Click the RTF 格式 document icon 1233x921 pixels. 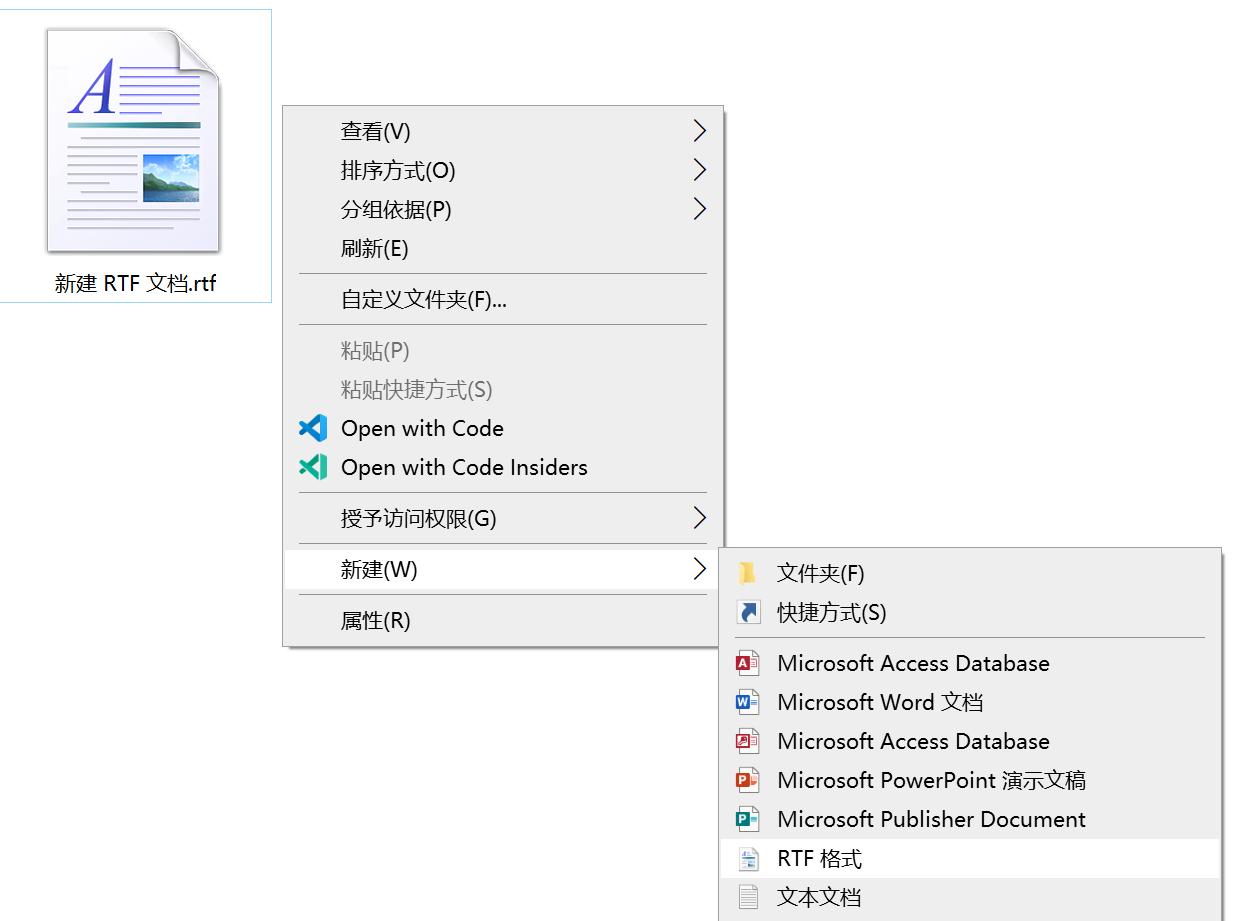point(747,858)
